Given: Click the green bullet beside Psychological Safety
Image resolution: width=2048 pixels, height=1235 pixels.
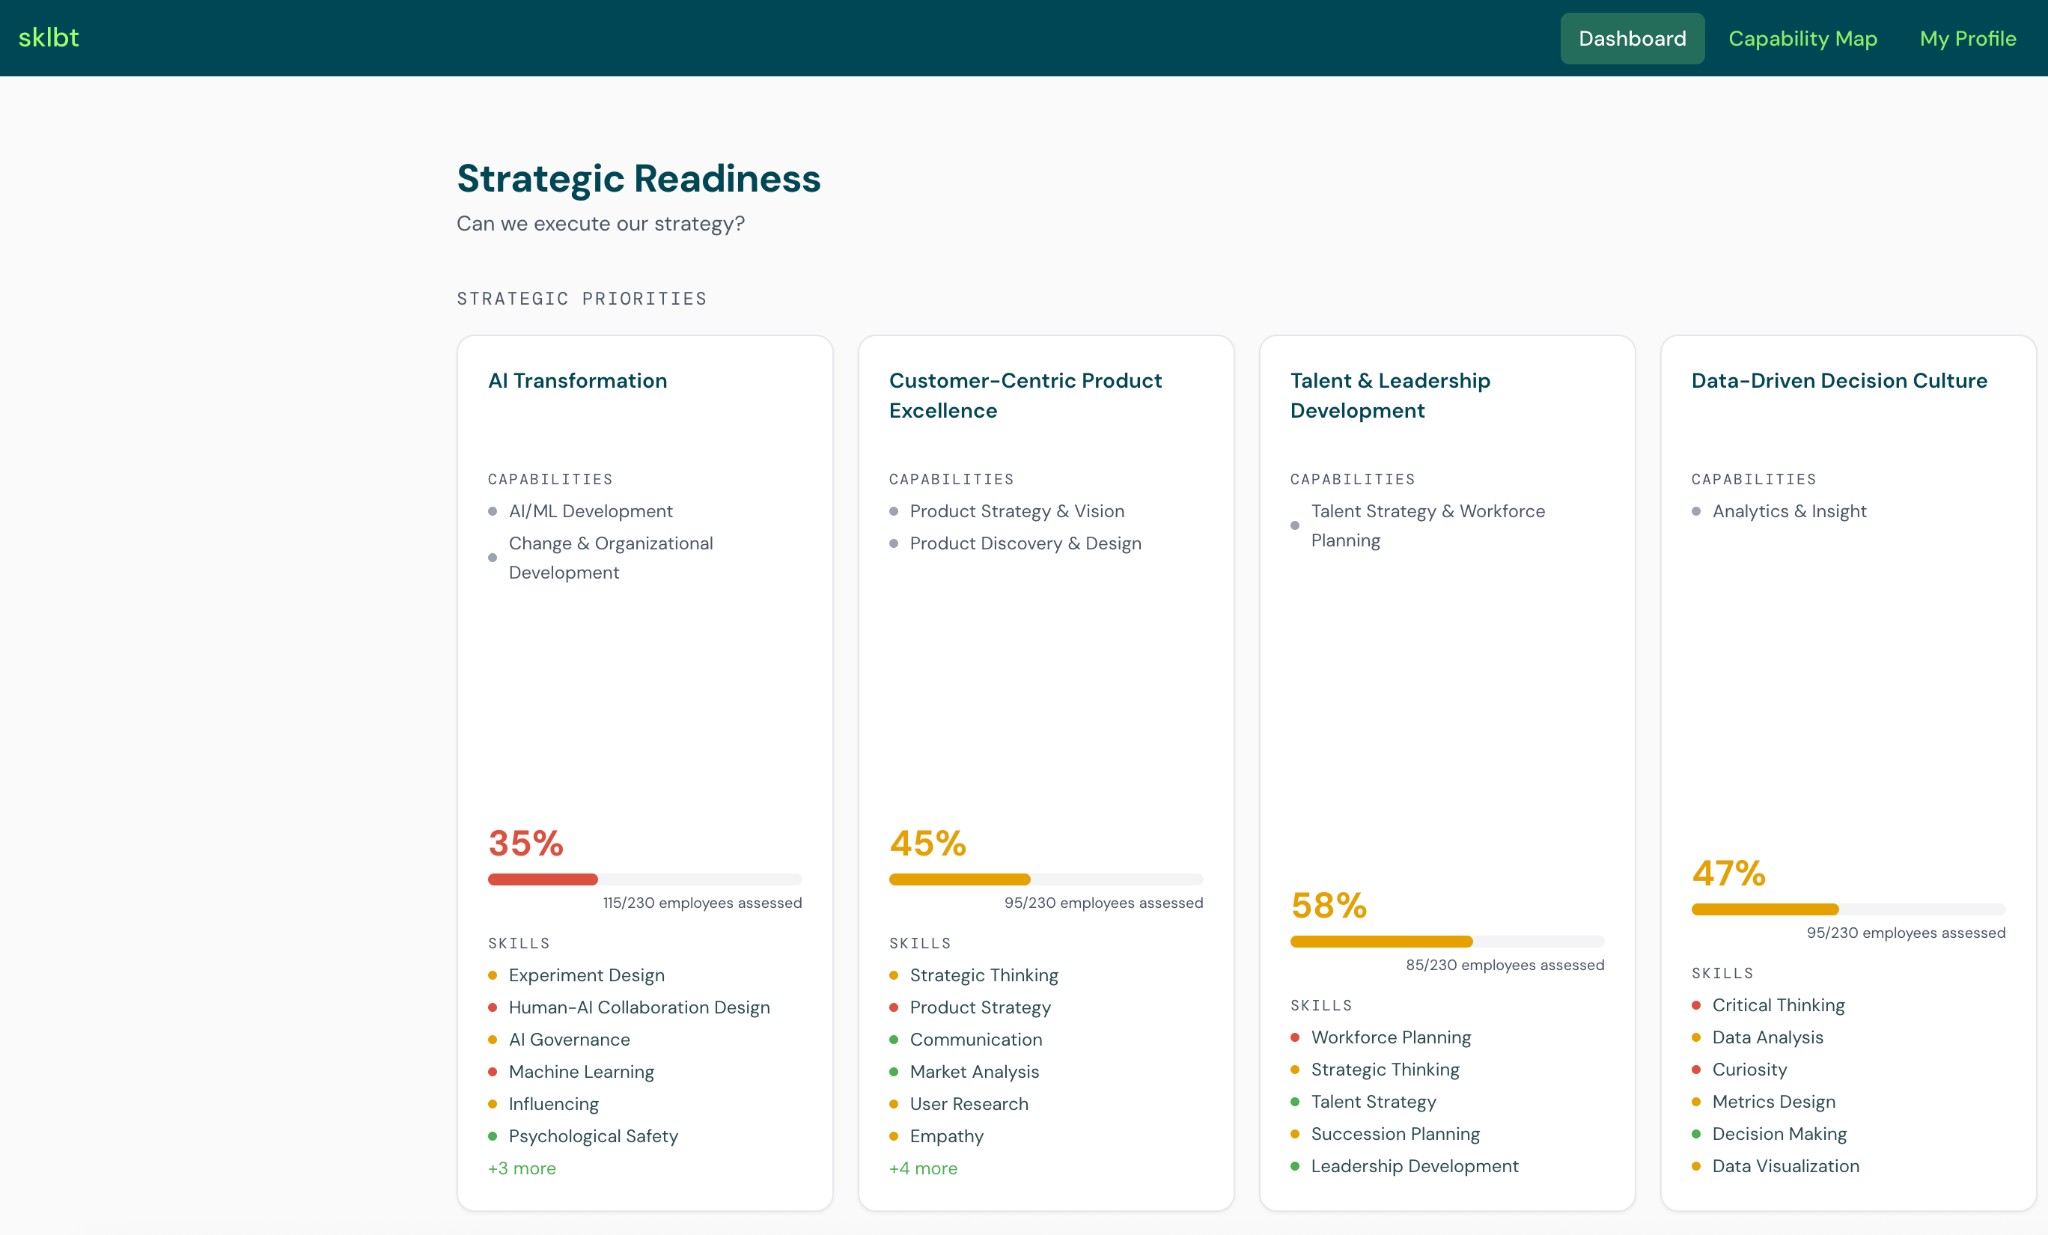Looking at the screenshot, I should [x=494, y=1136].
